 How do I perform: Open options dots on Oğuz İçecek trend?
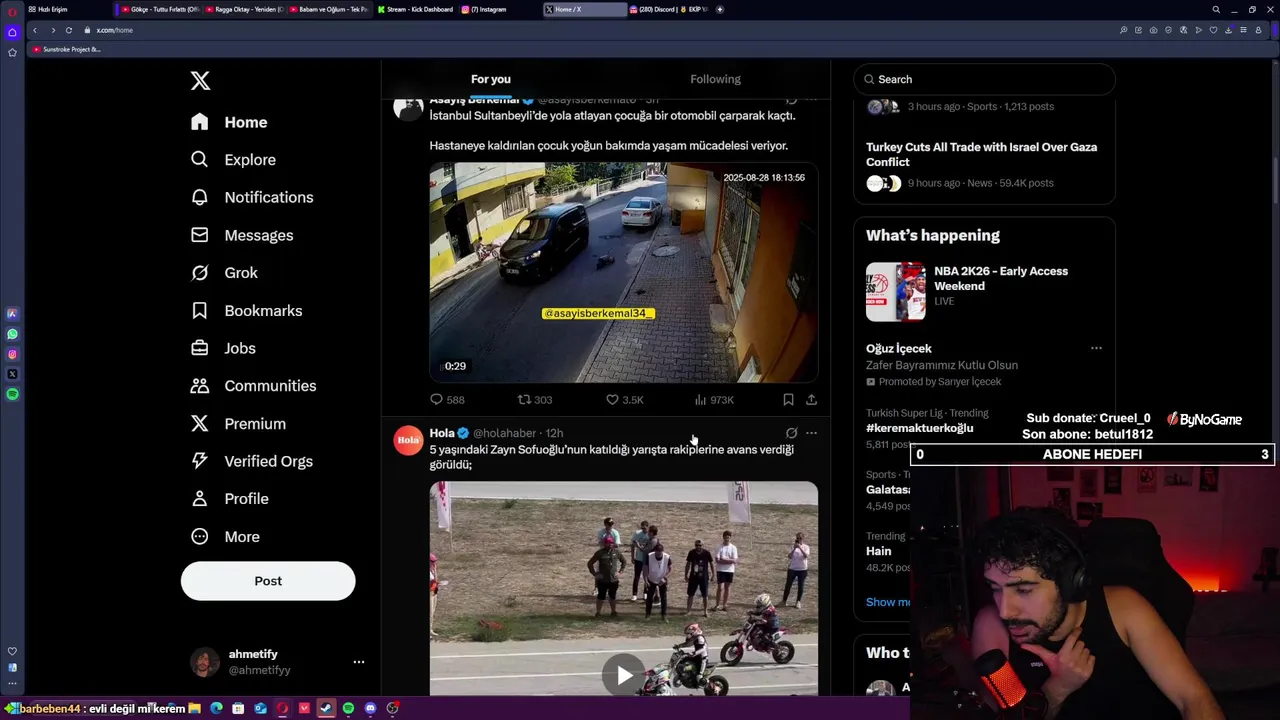[x=1096, y=348]
